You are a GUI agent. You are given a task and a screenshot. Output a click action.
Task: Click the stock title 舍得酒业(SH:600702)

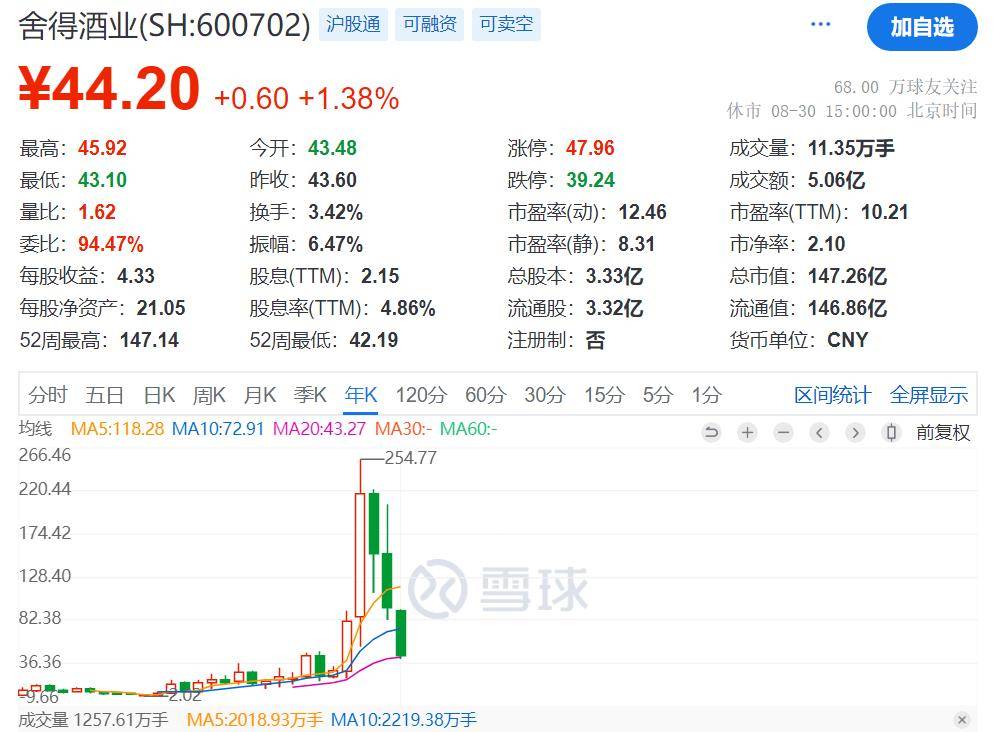165,25
